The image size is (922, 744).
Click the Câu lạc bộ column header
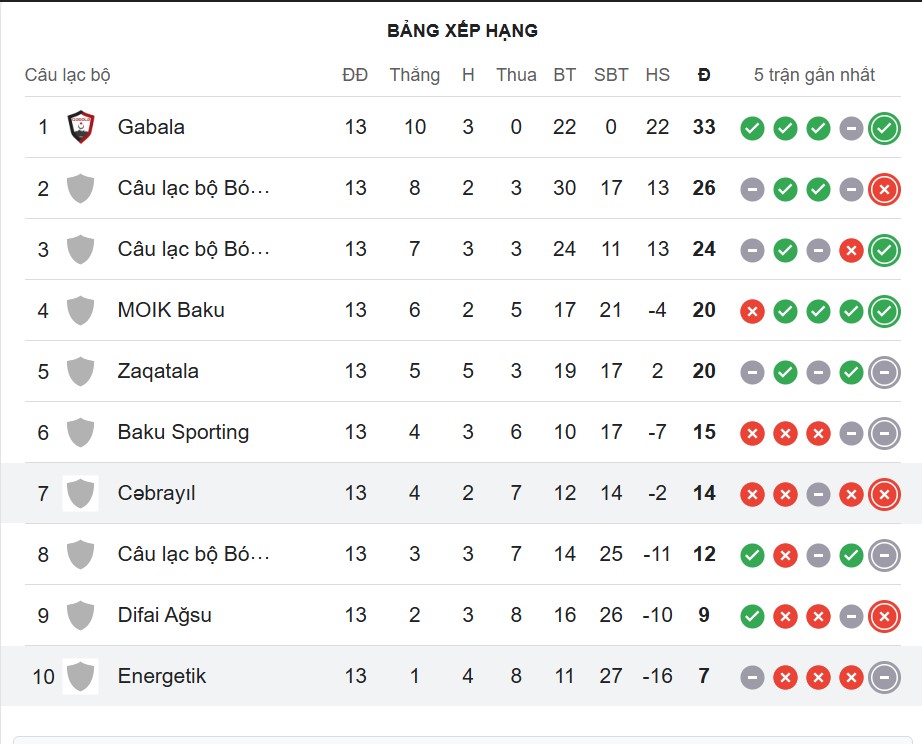click(67, 75)
